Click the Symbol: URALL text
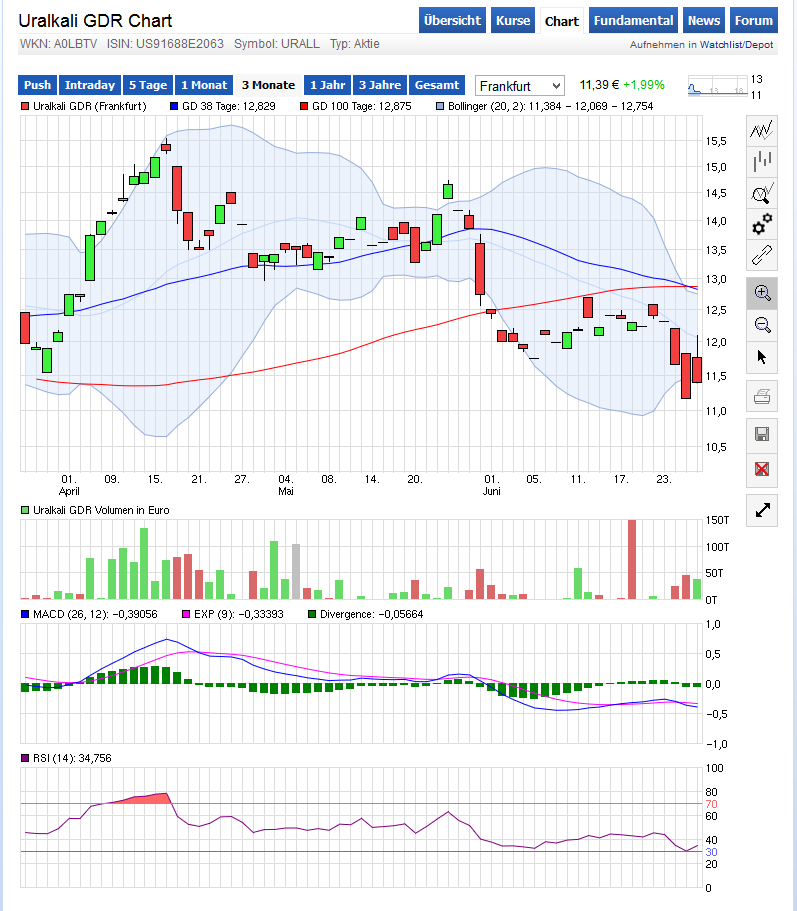The height and width of the screenshot is (911, 797). point(277,44)
